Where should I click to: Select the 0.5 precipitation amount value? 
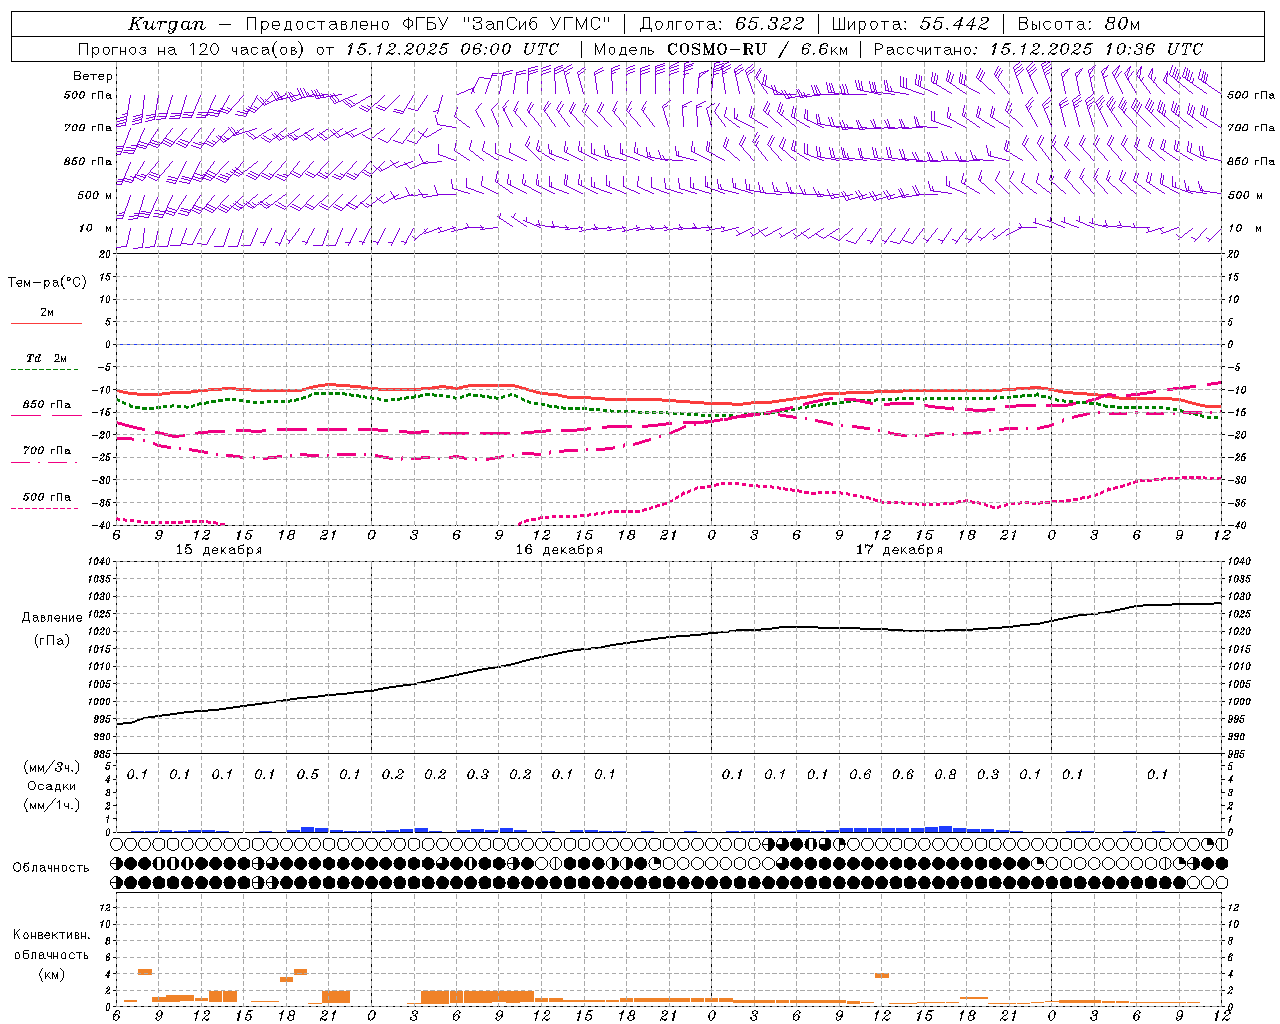(308, 775)
